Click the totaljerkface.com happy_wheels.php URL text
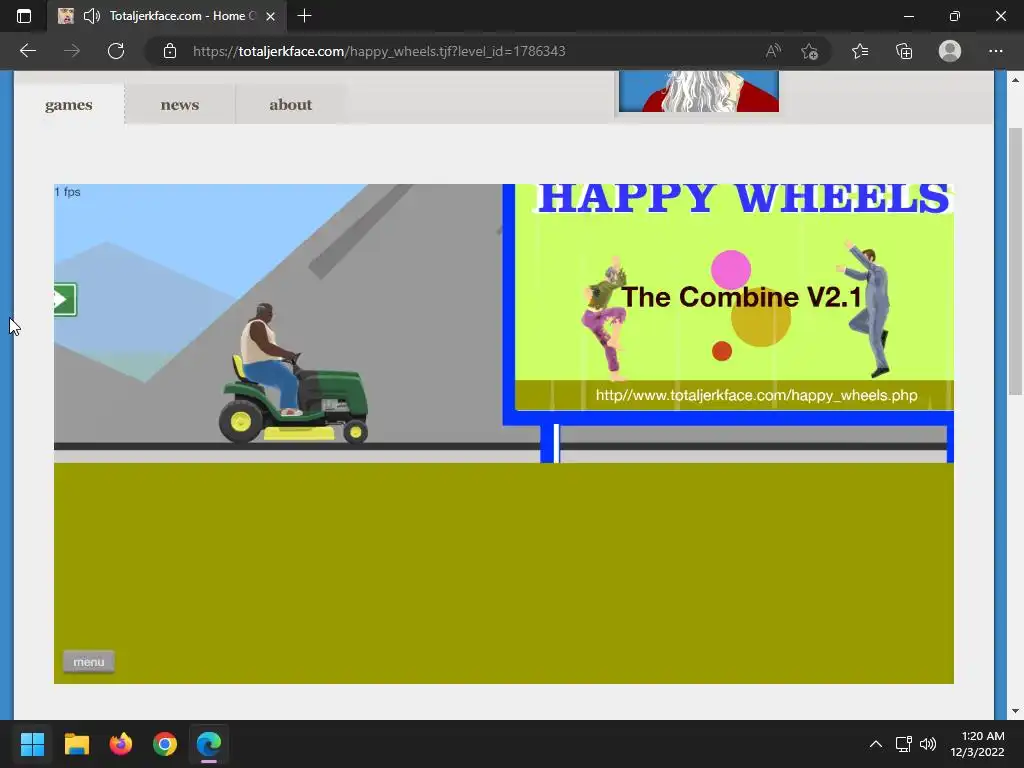This screenshot has height=768, width=1024. [x=756, y=395]
